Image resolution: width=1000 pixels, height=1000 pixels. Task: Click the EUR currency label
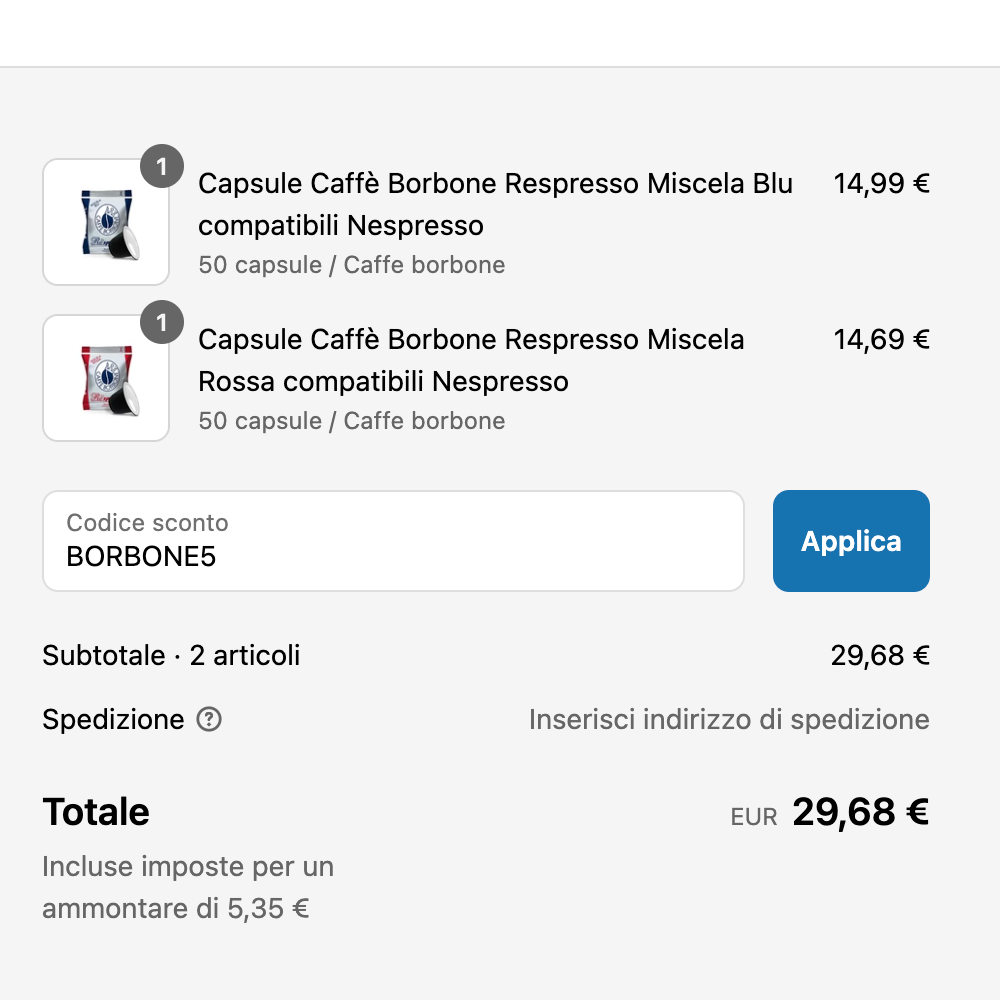coord(754,817)
